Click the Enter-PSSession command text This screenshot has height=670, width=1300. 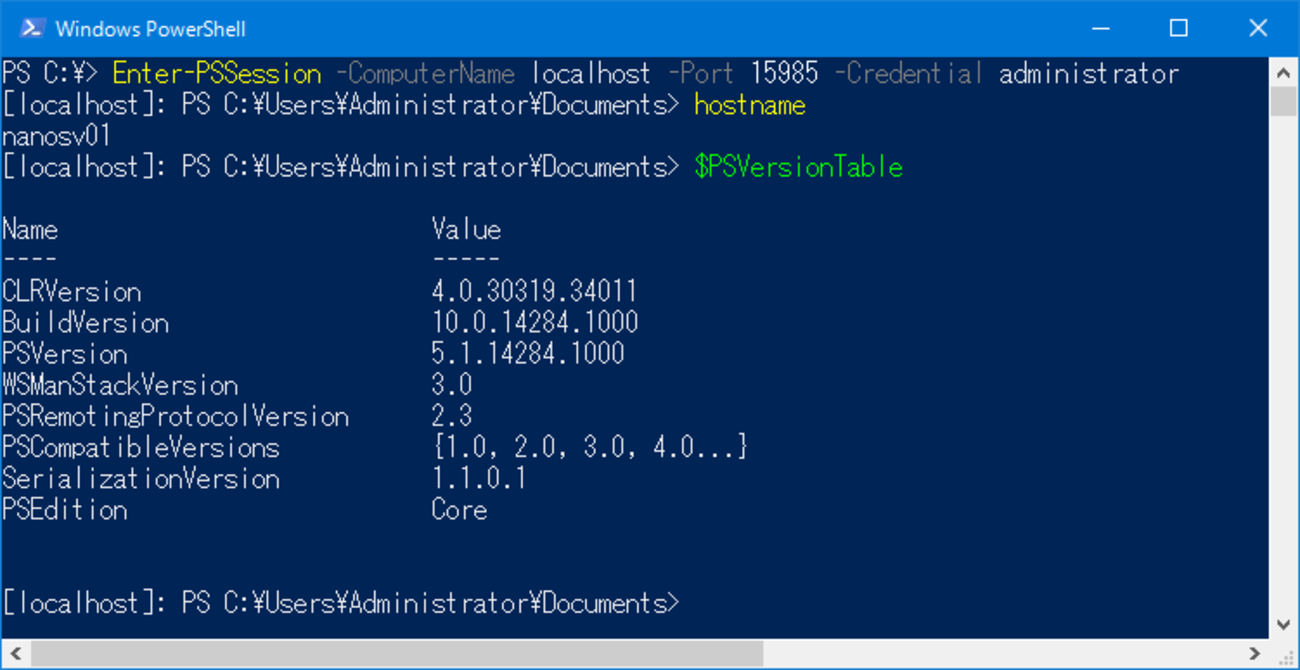[x=217, y=74]
